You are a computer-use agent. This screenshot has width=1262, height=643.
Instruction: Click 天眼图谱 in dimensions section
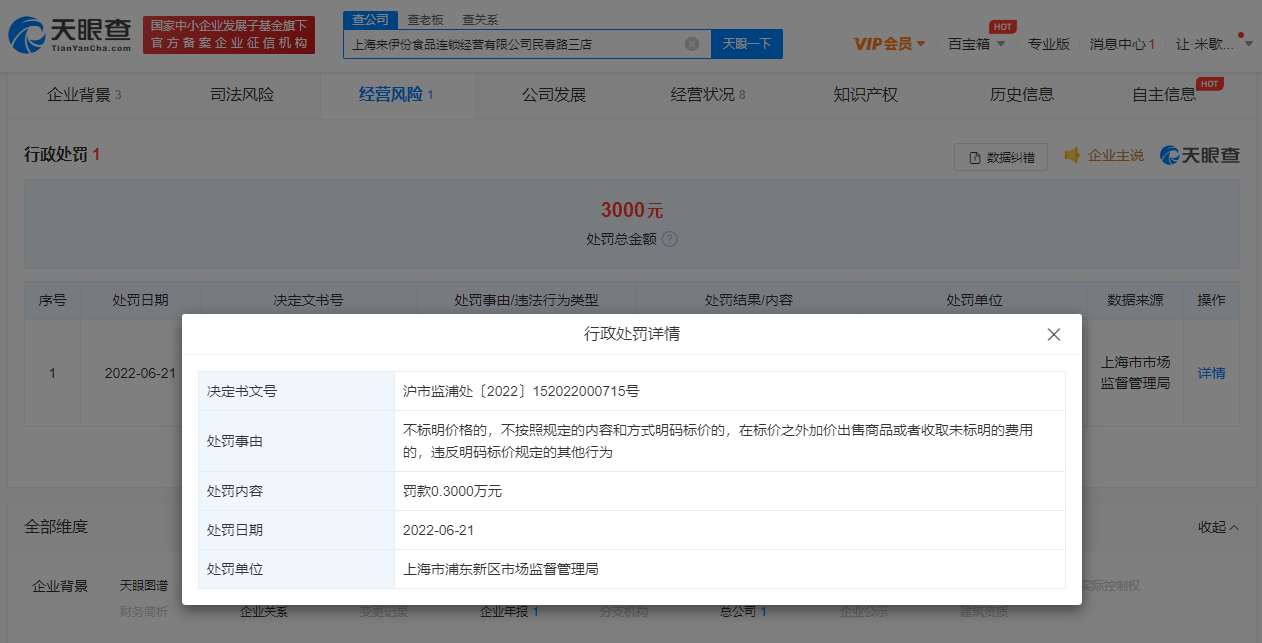click(x=144, y=585)
